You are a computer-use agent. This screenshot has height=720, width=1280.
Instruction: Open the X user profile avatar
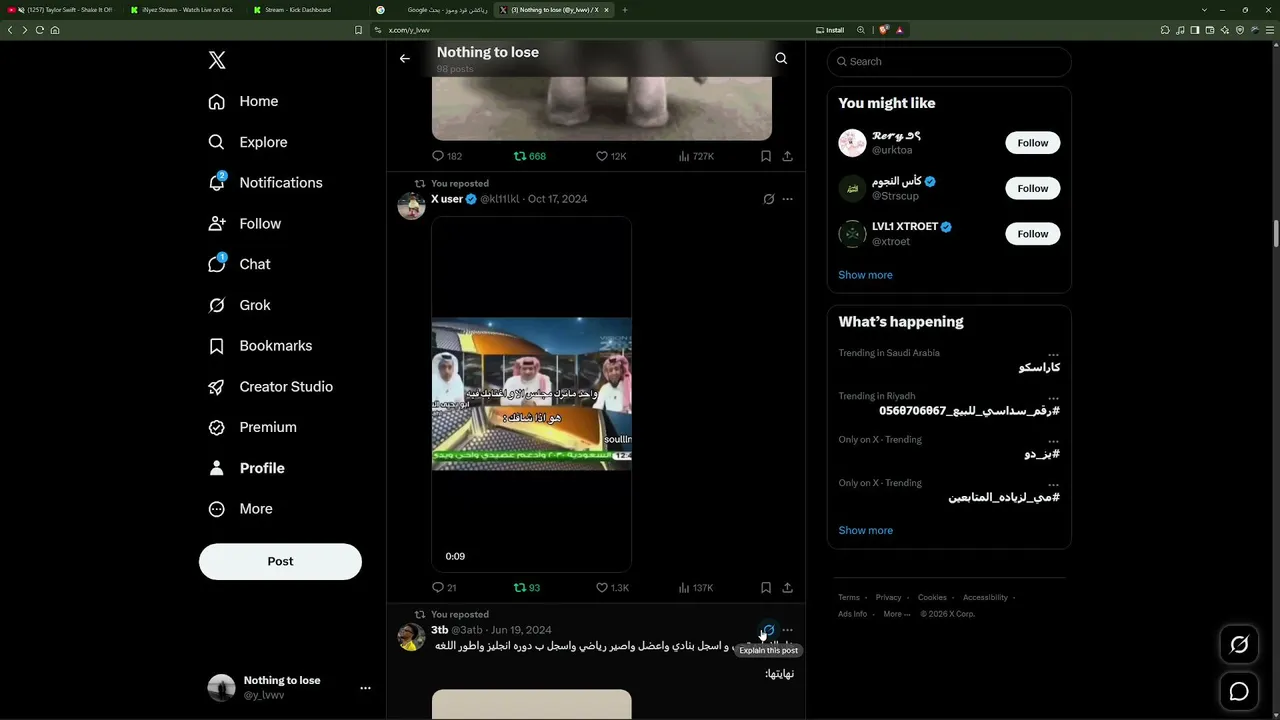[411, 206]
